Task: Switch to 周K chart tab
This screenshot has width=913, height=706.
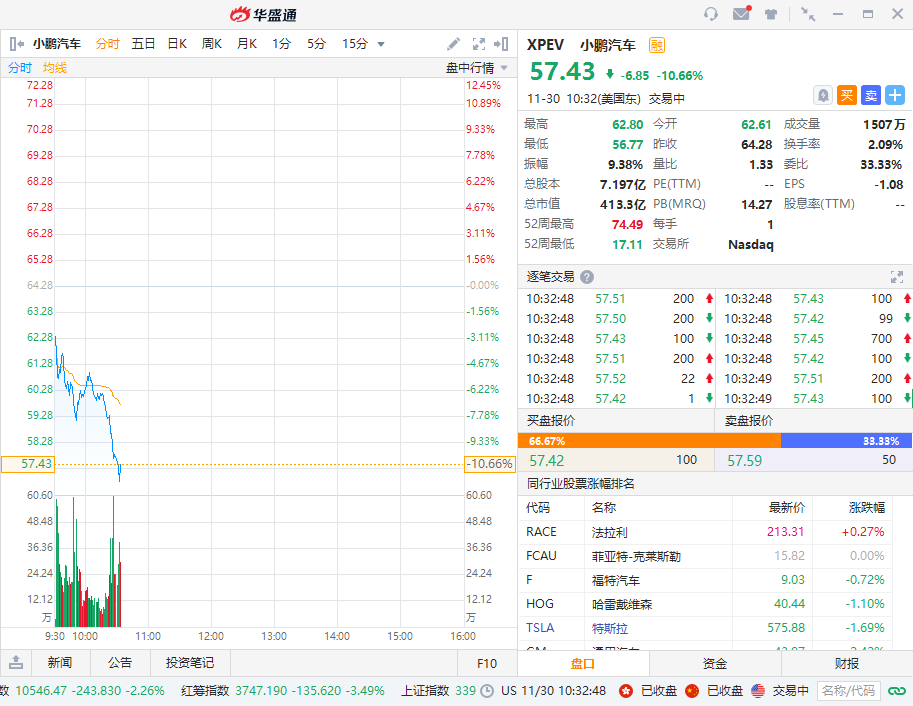Action: pyautogui.click(x=211, y=44)
